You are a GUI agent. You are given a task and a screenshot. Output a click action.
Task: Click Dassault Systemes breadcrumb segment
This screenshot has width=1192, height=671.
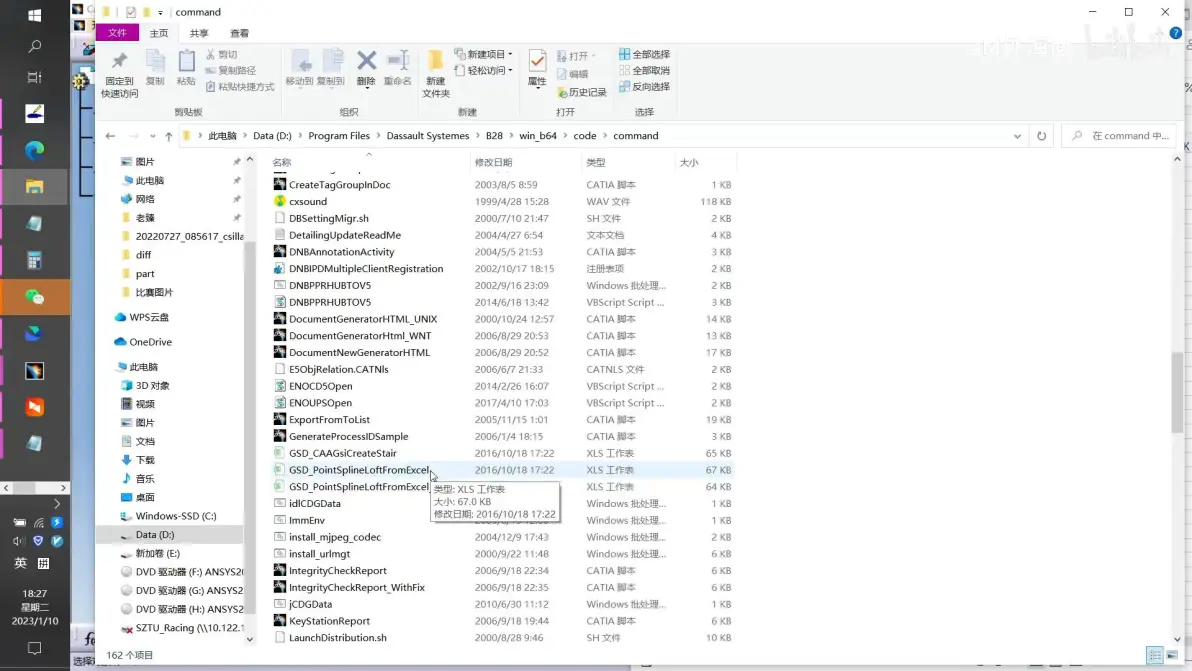point(428,136)
